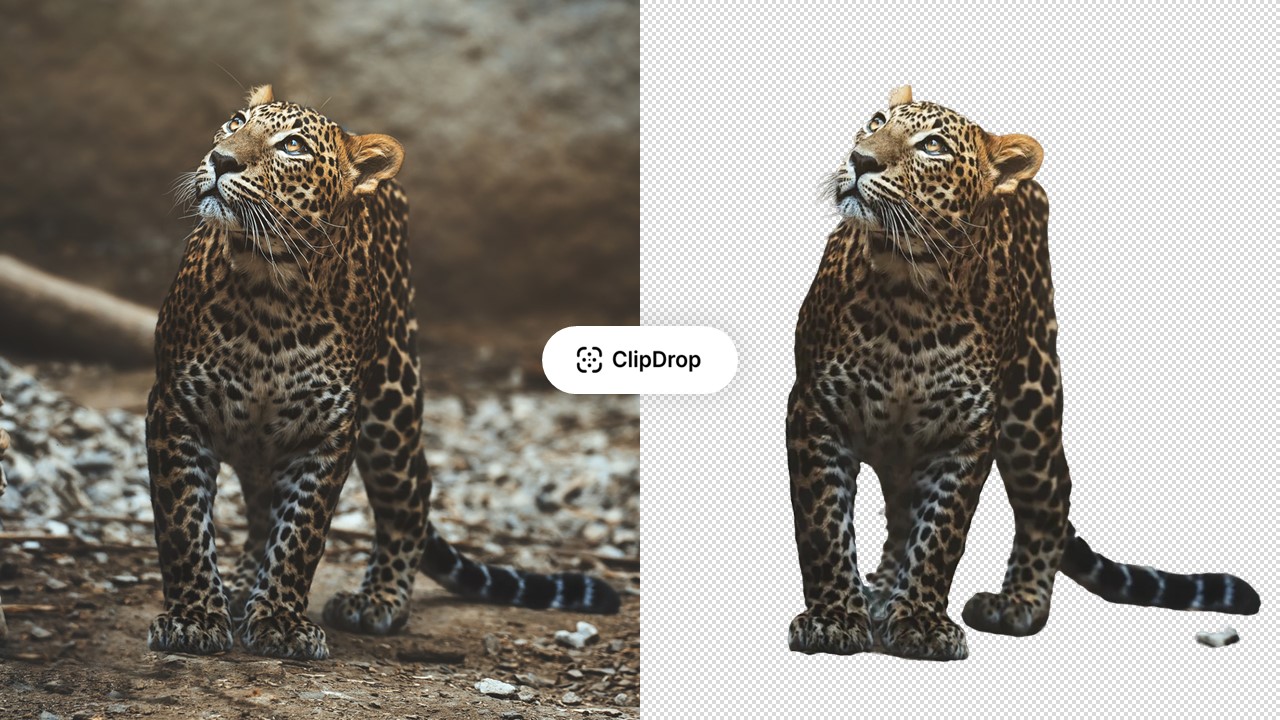The image size is (1280, 720).
Task: Click the leftover white rock fragment in cutout
Action: pos(1217,636)
